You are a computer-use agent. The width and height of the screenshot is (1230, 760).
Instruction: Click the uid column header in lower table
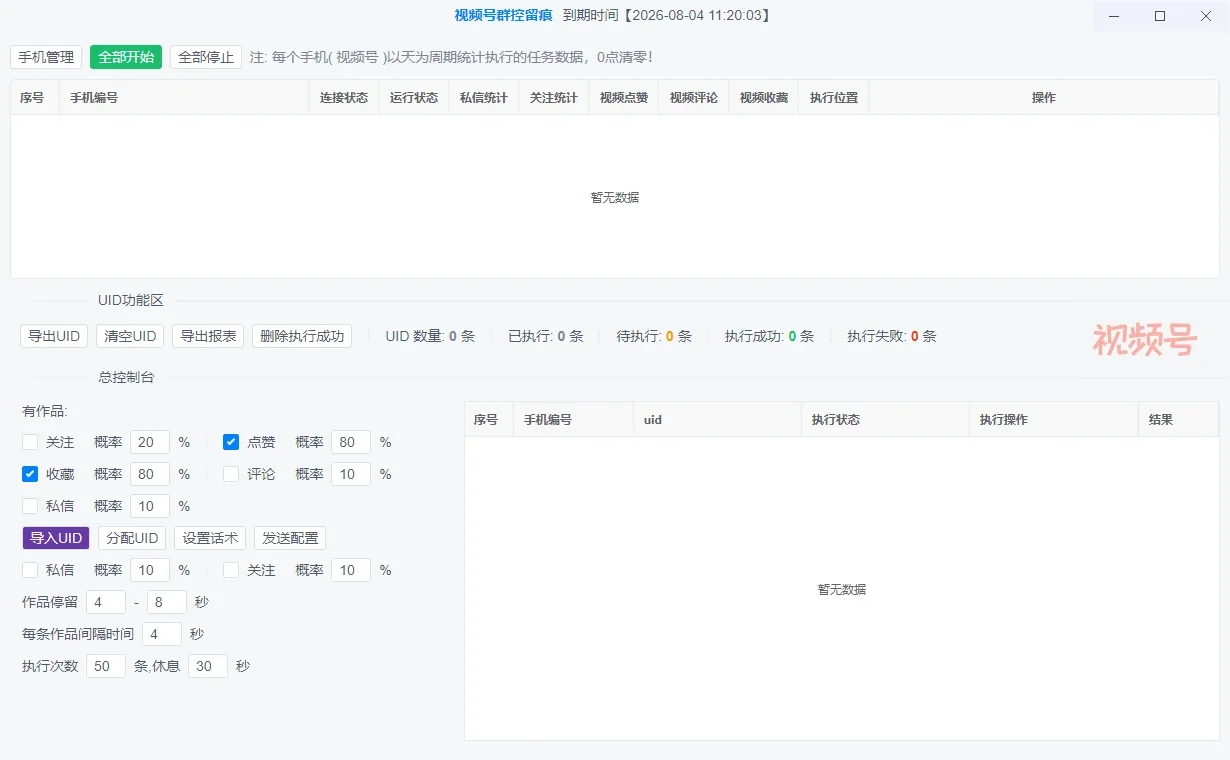coord(718,420)
